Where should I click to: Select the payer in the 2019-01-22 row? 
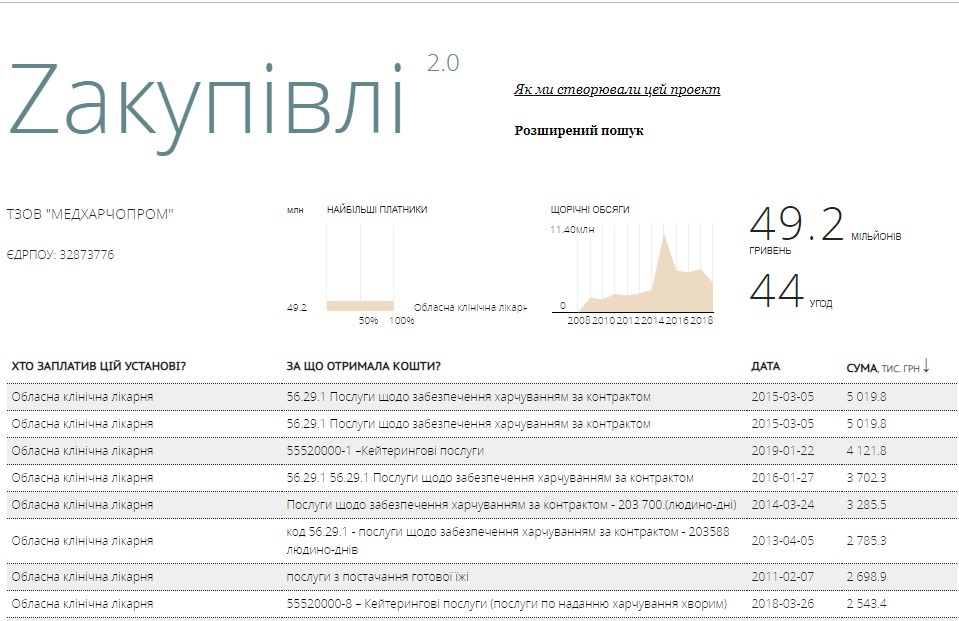[x=82, y=451]
